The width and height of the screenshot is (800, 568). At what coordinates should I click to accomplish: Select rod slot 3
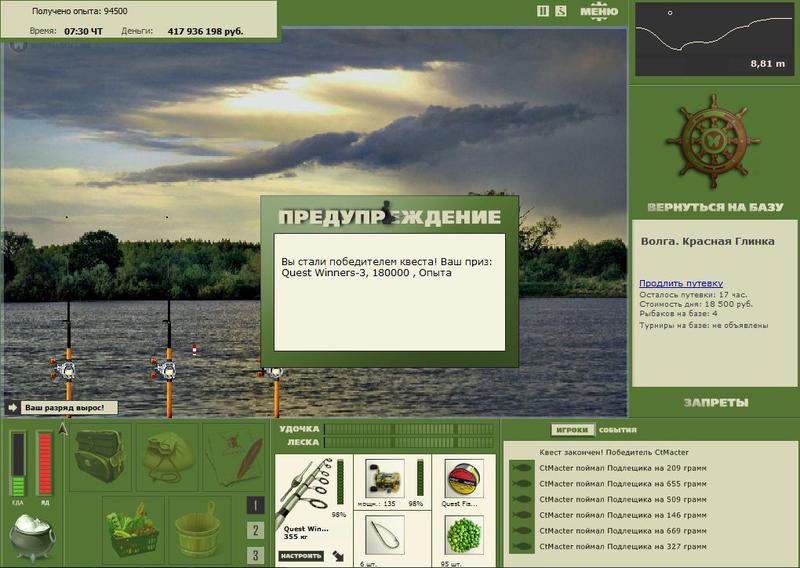(255, 555)
